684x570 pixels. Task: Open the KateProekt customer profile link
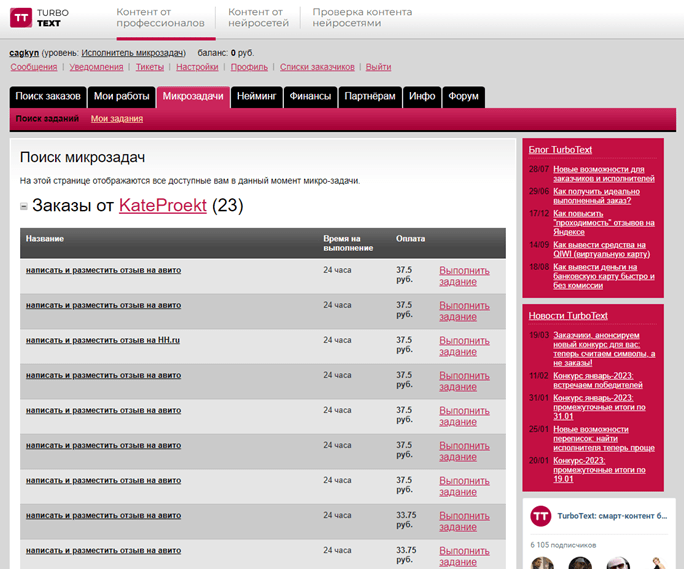pyautogui.click(x=163, y=205)
